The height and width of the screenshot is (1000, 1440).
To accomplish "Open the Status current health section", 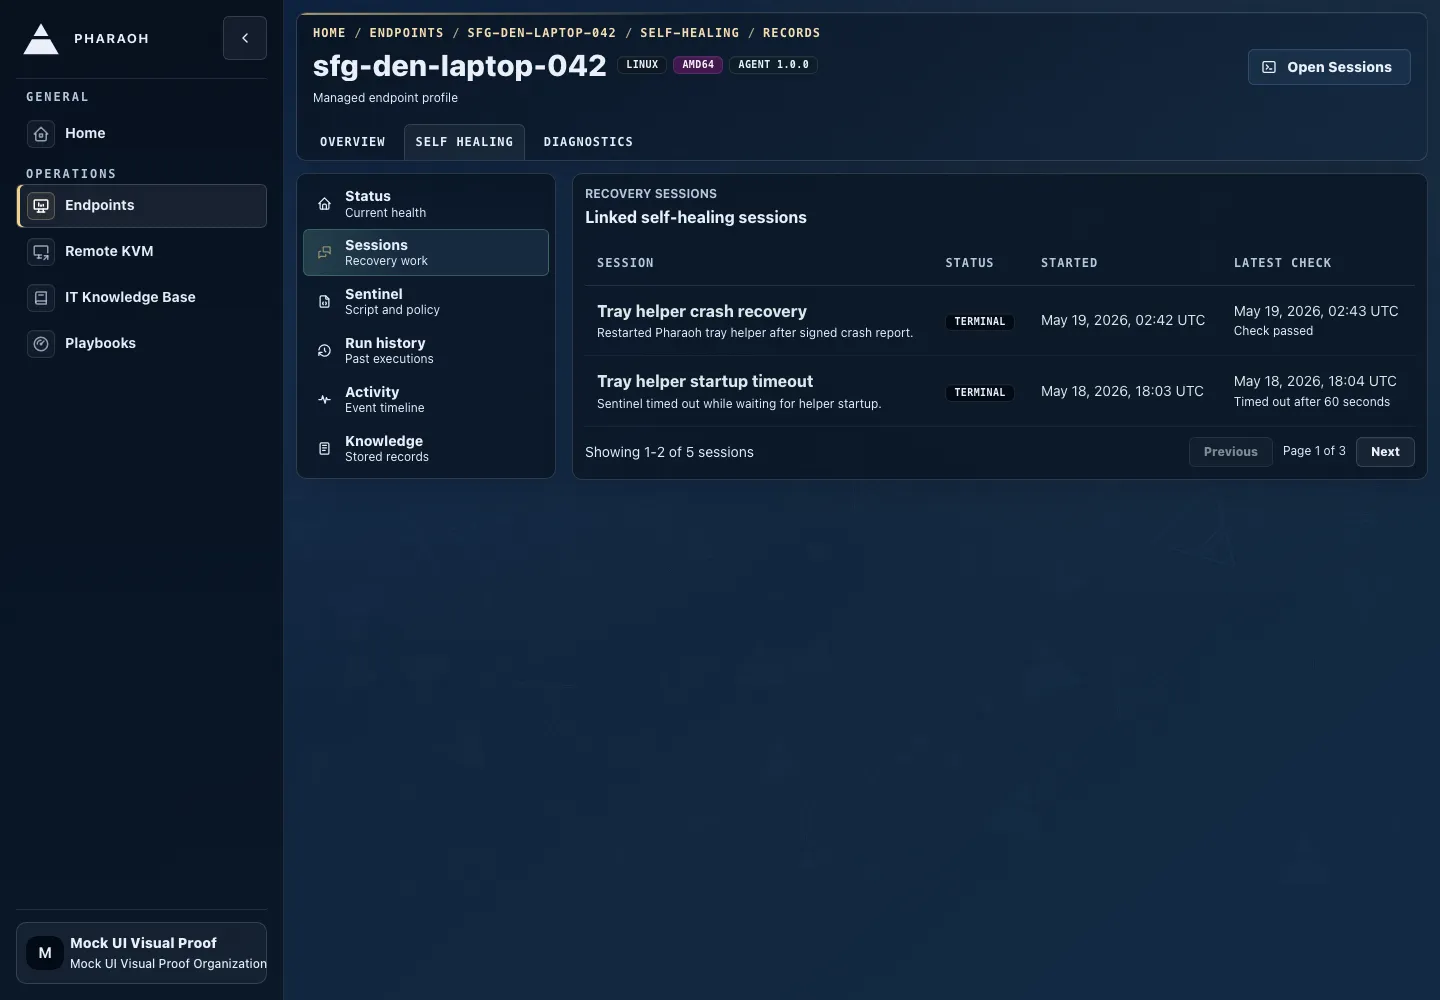I will pos(426,204).
